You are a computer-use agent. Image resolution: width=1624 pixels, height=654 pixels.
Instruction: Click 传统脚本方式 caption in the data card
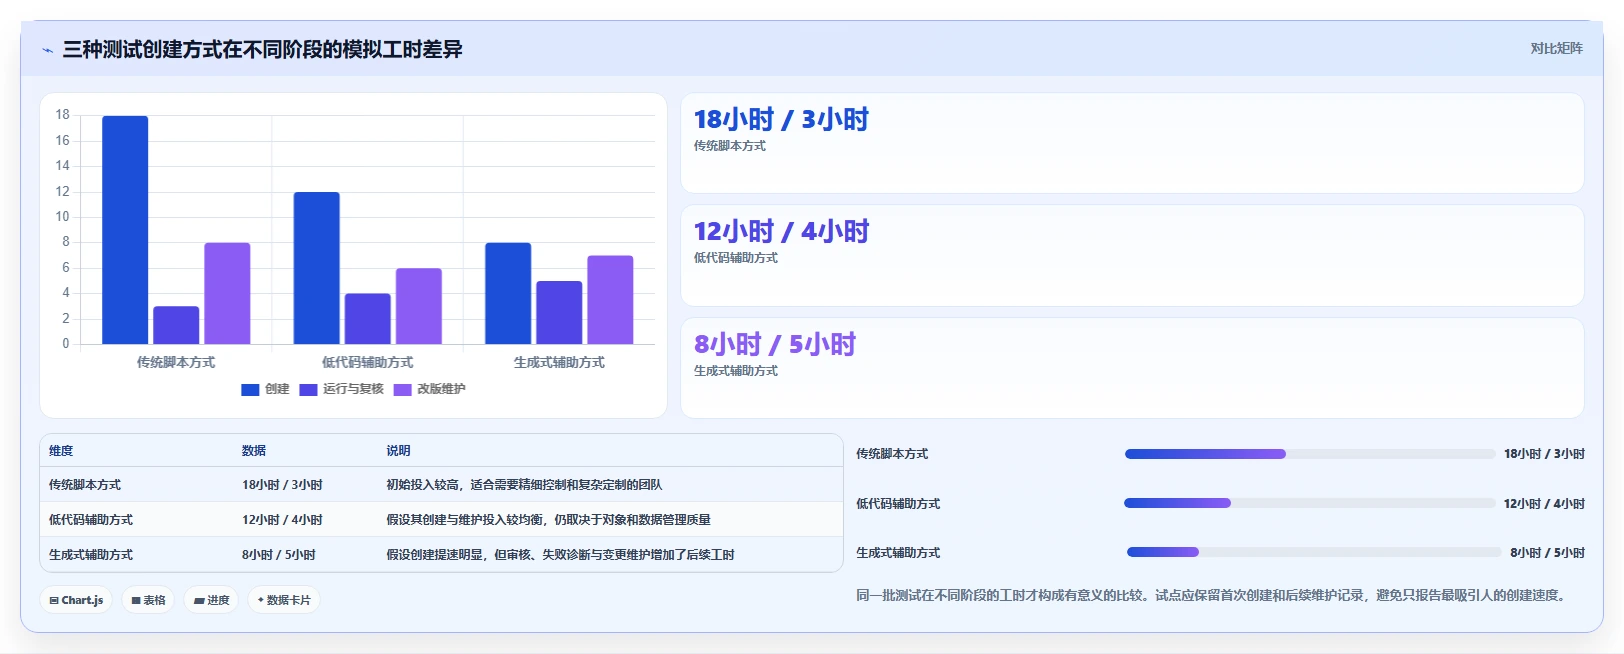pos(730,146)
